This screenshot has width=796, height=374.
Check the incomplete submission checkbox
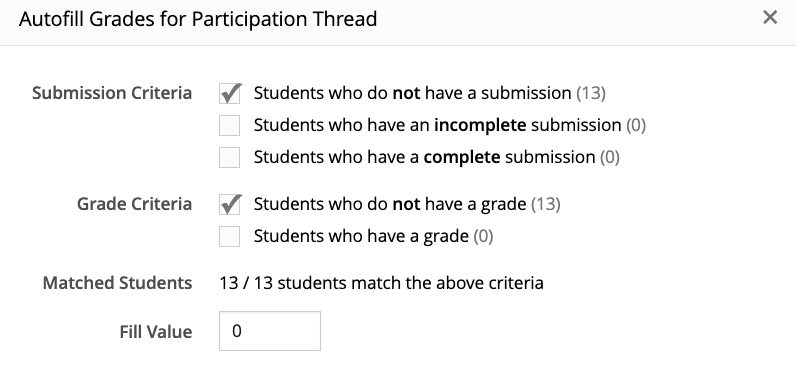(x=229, y=125)
